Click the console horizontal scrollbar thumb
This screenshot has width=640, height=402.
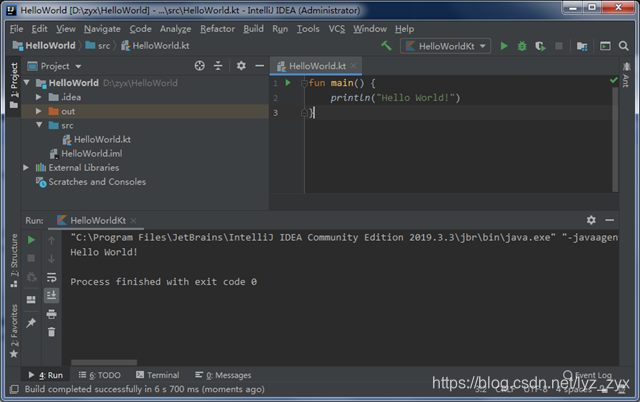[x=104, y=362]
